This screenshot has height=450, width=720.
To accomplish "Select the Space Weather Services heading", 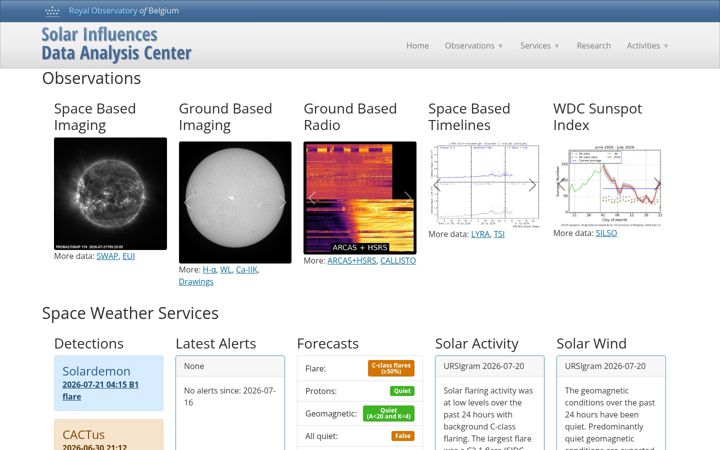I will (x=130, y=313).
